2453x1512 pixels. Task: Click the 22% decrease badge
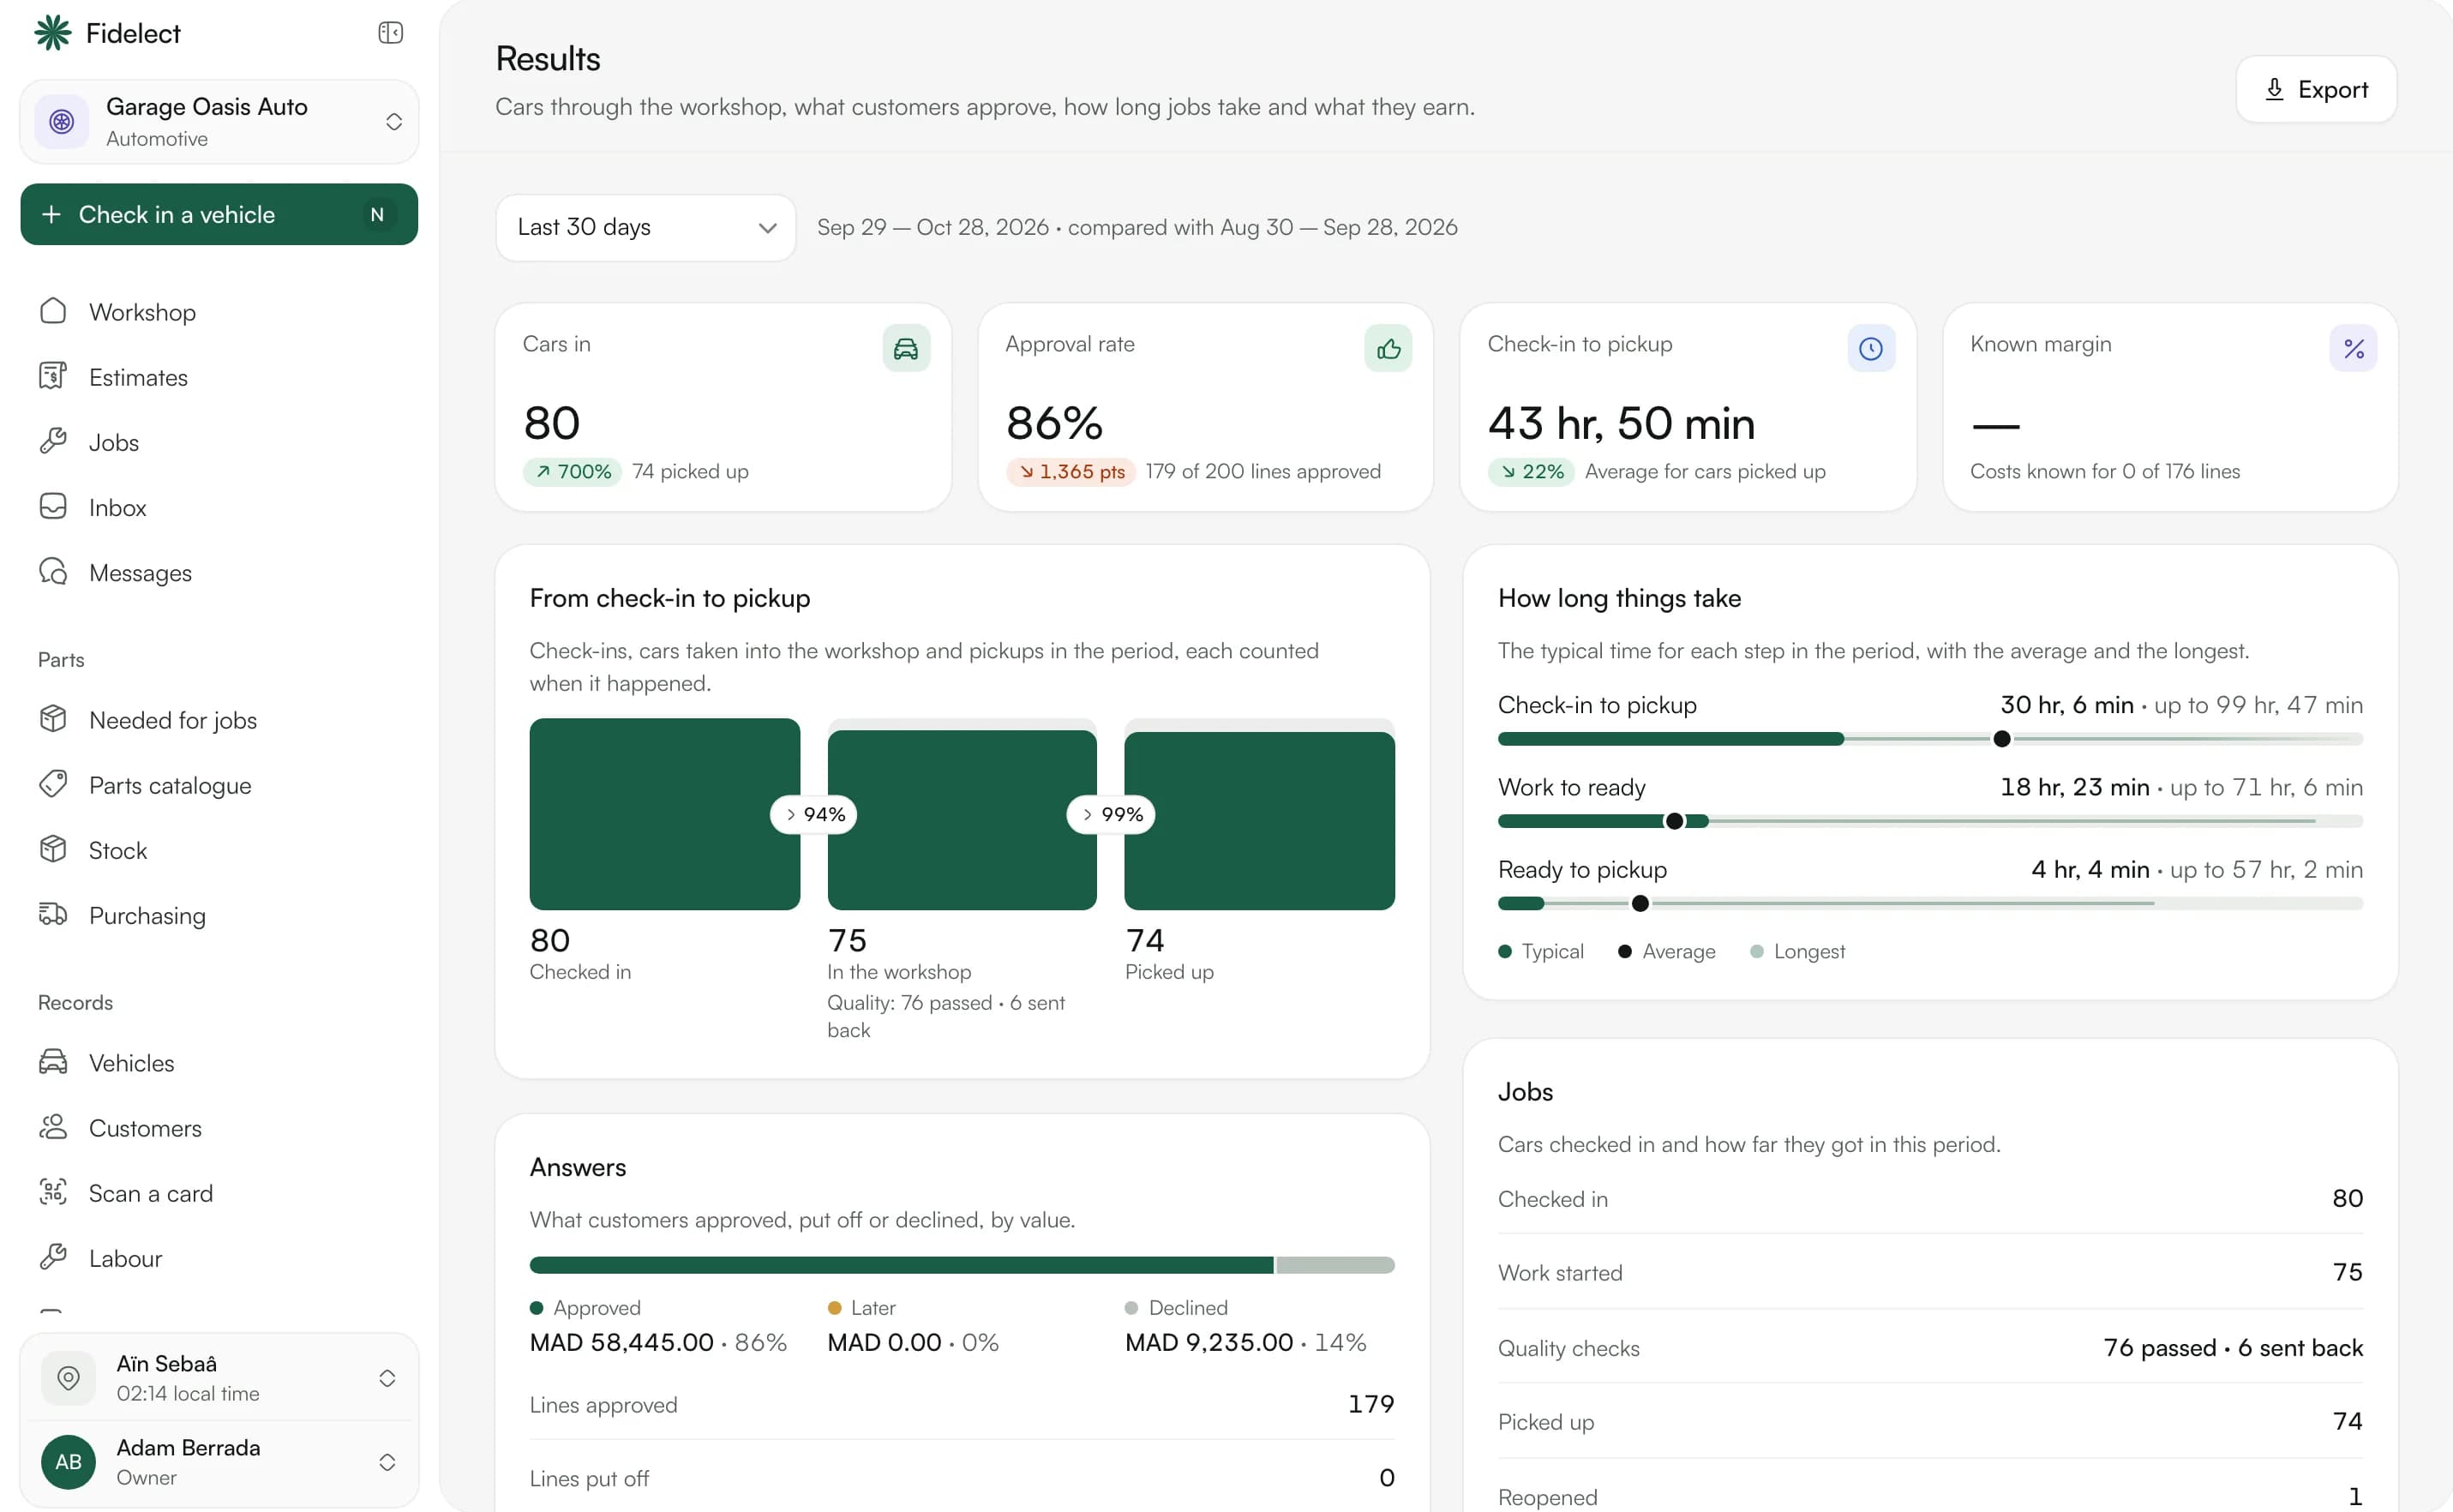tap(1531, 471)
